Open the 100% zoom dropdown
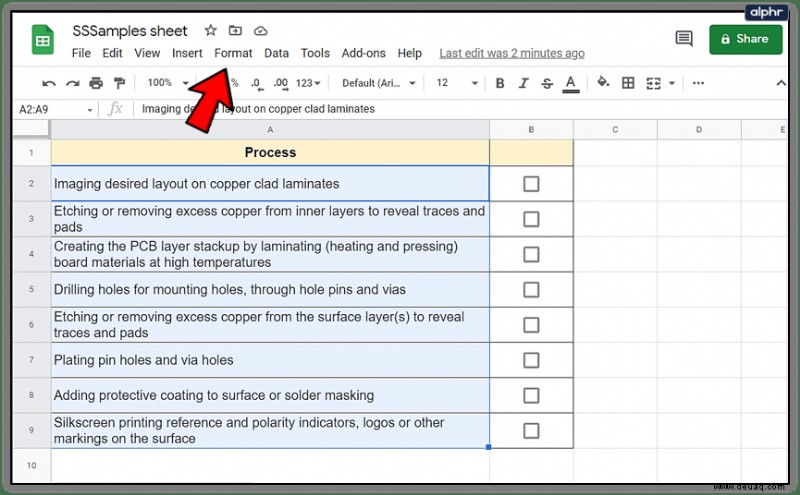 167,83
